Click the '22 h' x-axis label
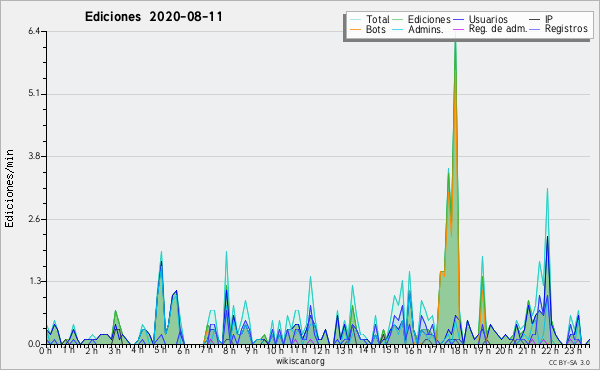600x370 pixels. [551, 350]
